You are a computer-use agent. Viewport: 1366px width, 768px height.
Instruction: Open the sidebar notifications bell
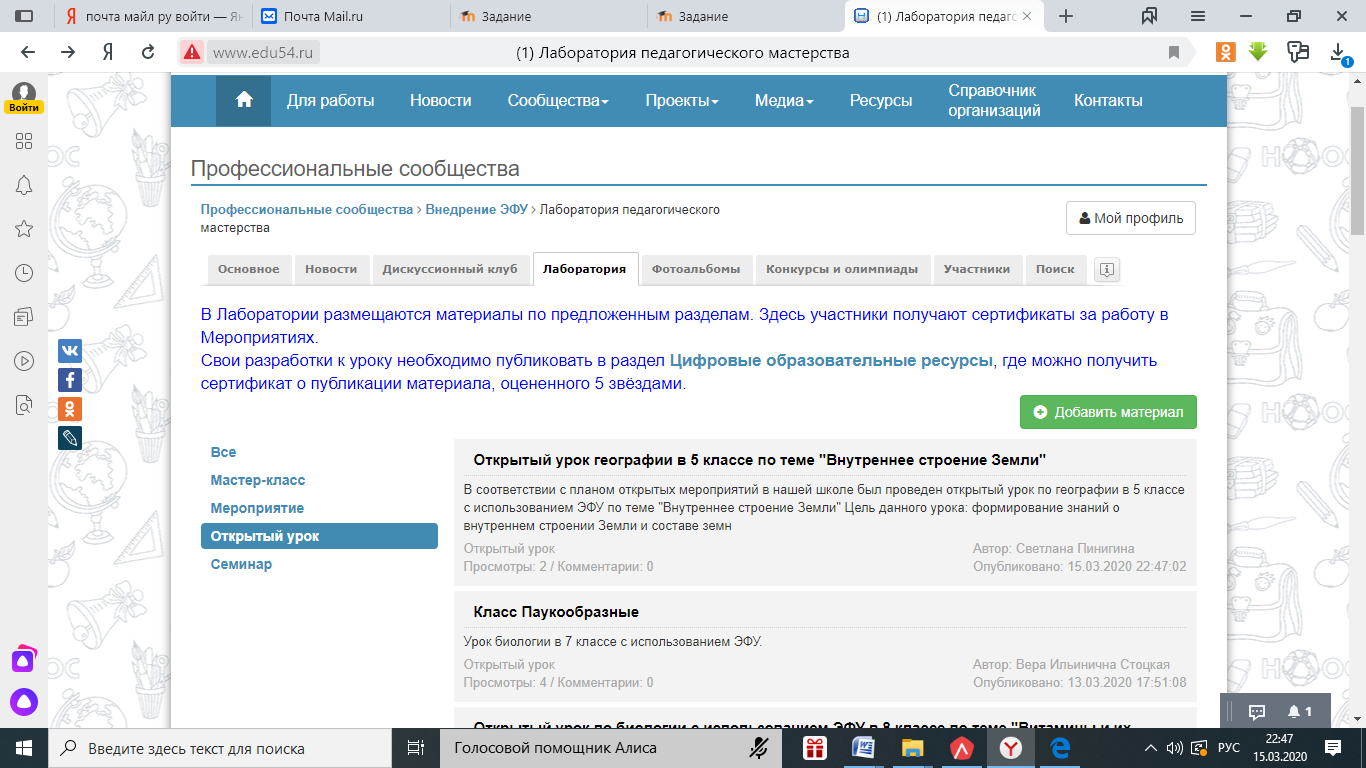point(24,185)
